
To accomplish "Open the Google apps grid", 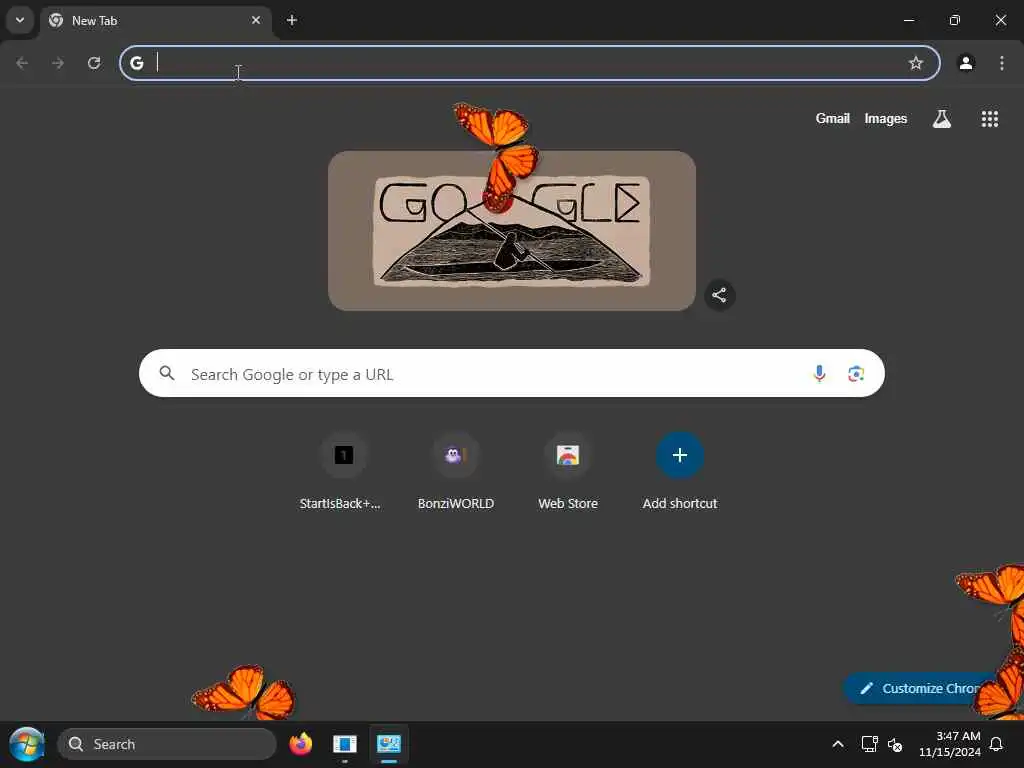I will tap(989, 119).
